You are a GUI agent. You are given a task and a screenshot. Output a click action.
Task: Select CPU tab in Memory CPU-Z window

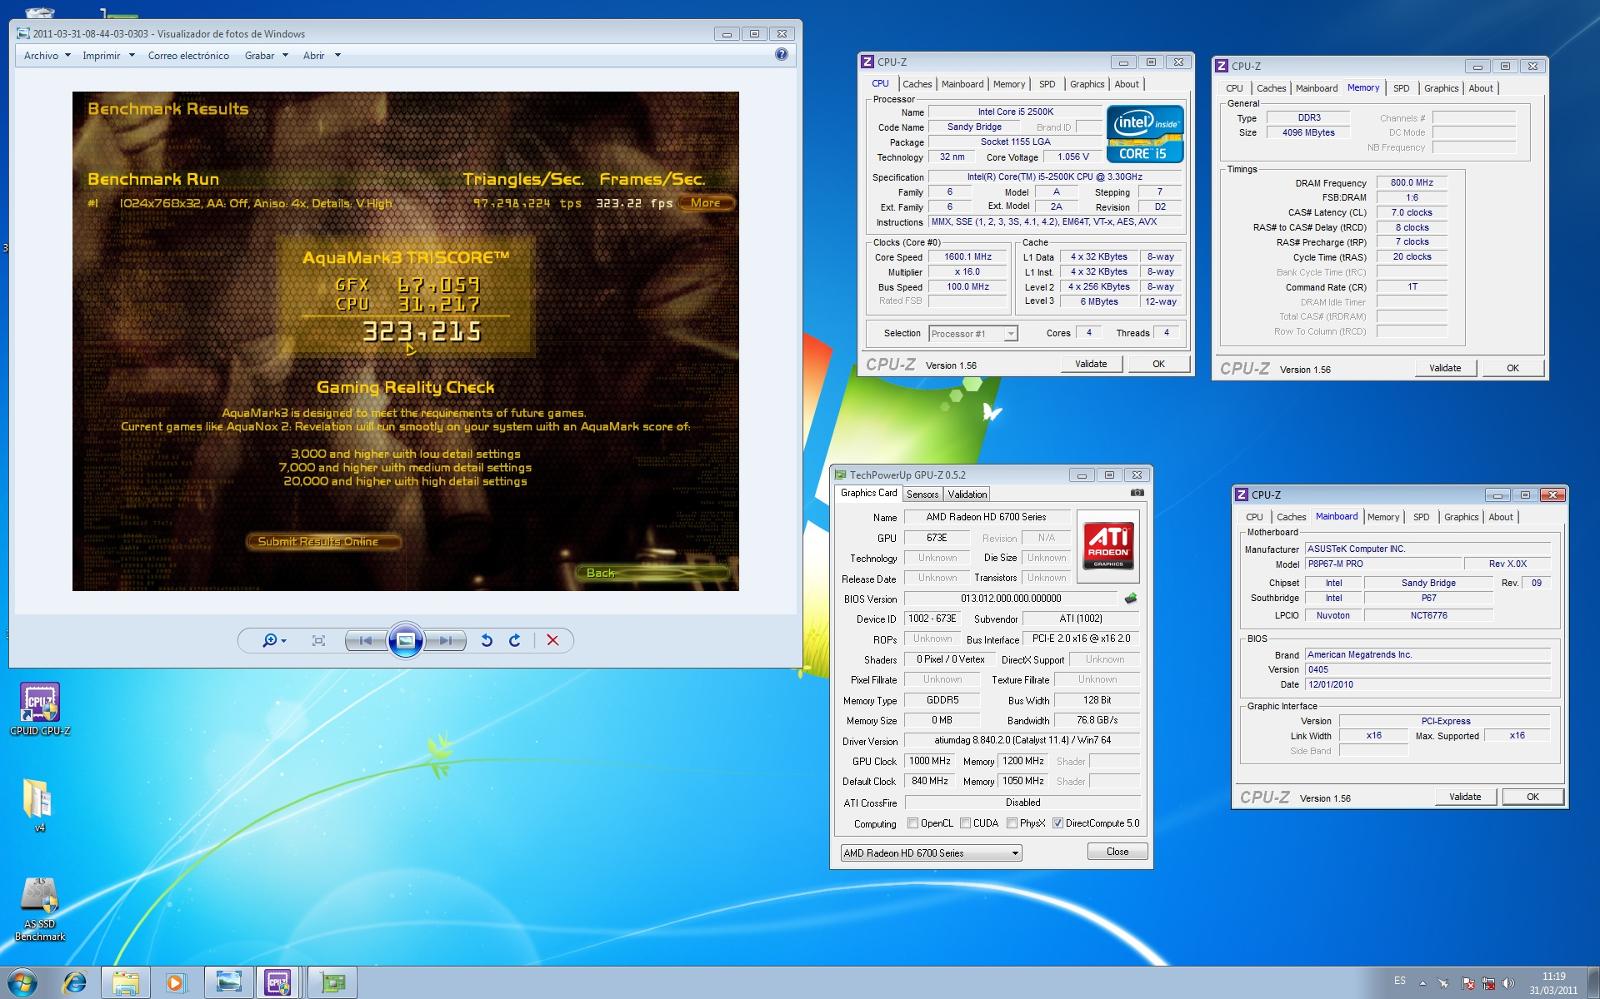[x=1235, y=89]
